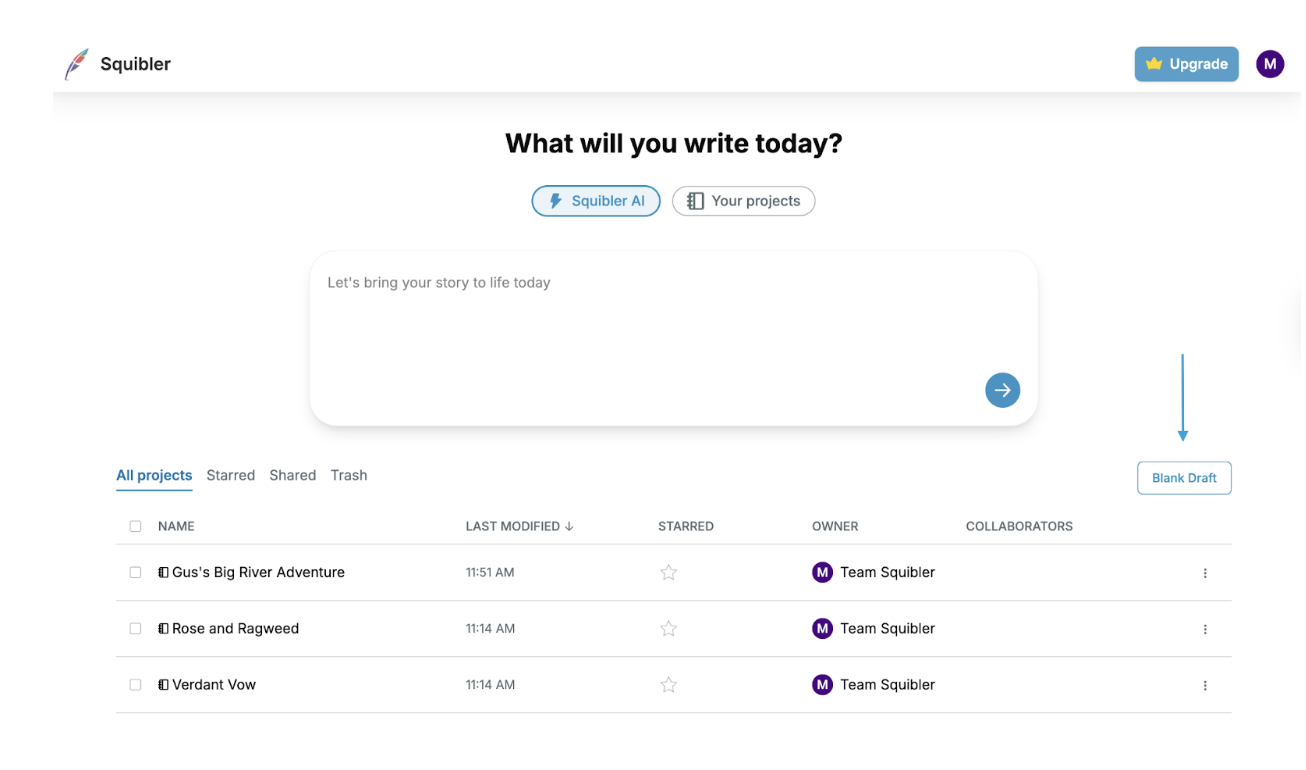This screenshot has height=770, width=1306.
Task: Click the document icon beside Rose and Ragweed
Action: coord(163,628)
